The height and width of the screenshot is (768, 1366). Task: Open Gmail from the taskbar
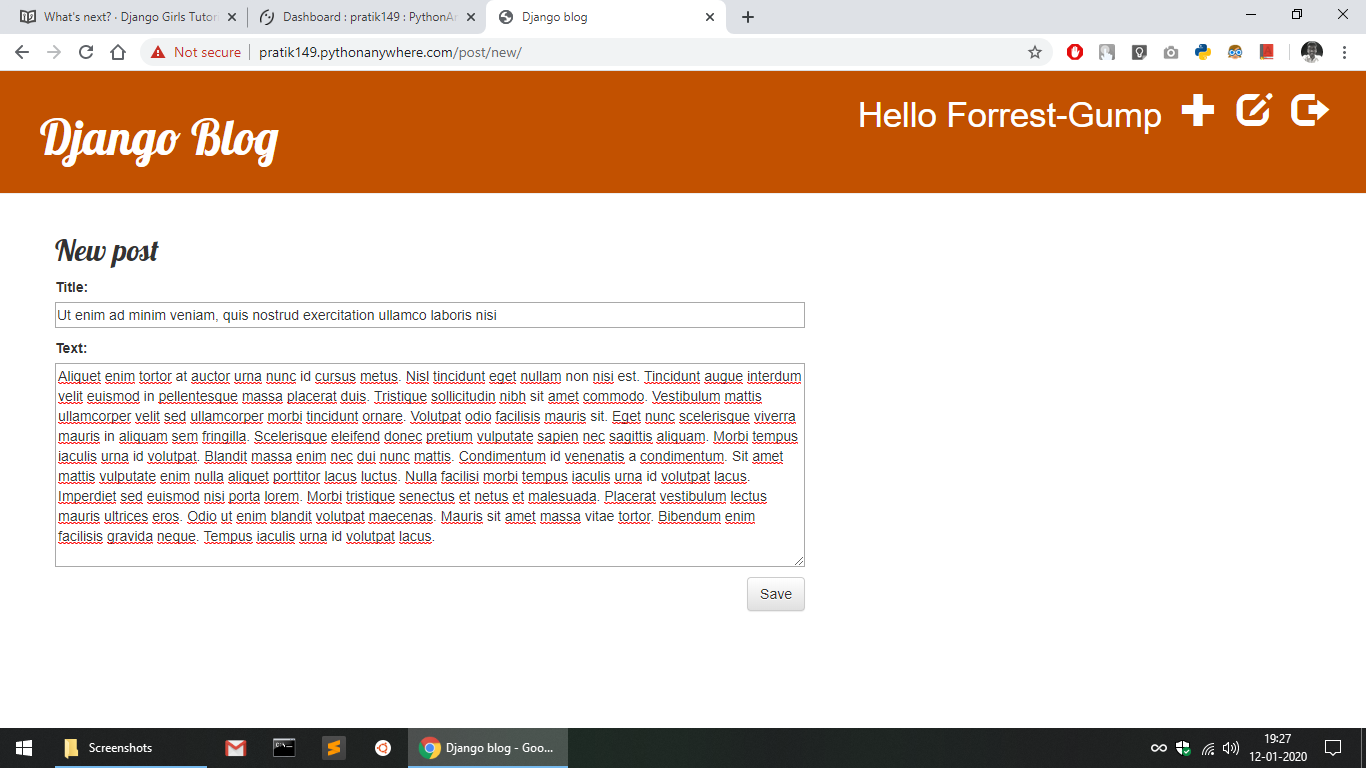click(235, 748)
